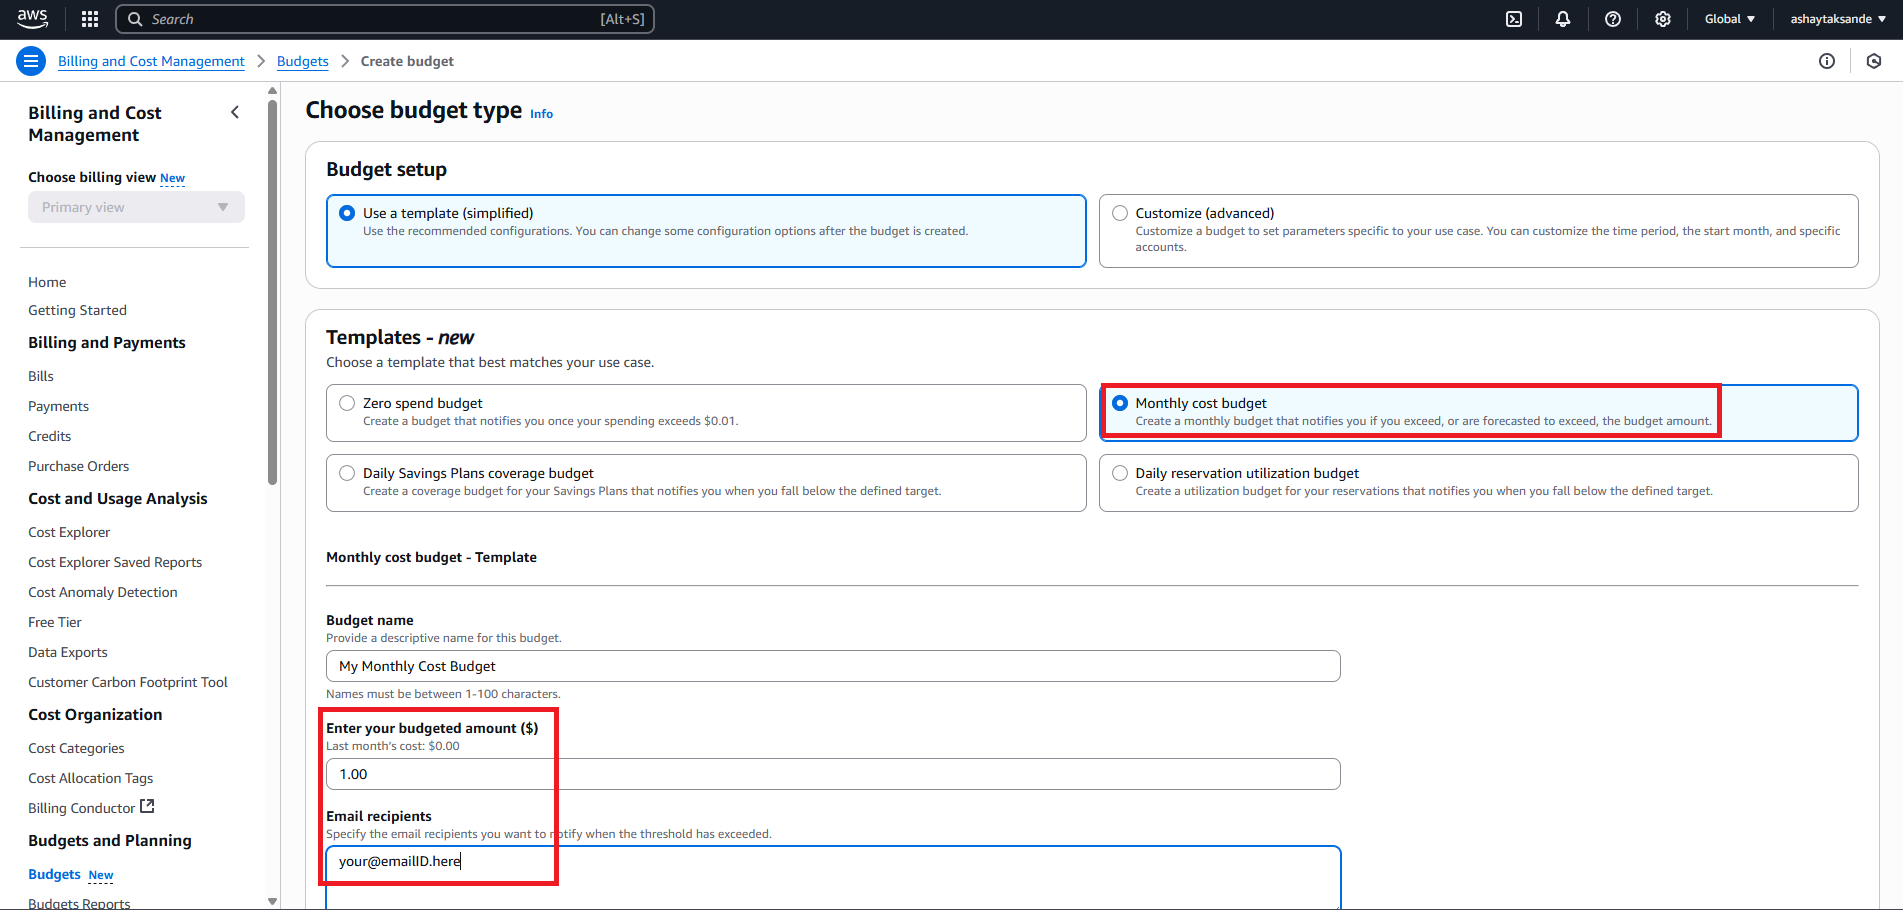Click Billing and Cost Management breadcrumb
Viewport: 1903px width, 910px height.
151,61
